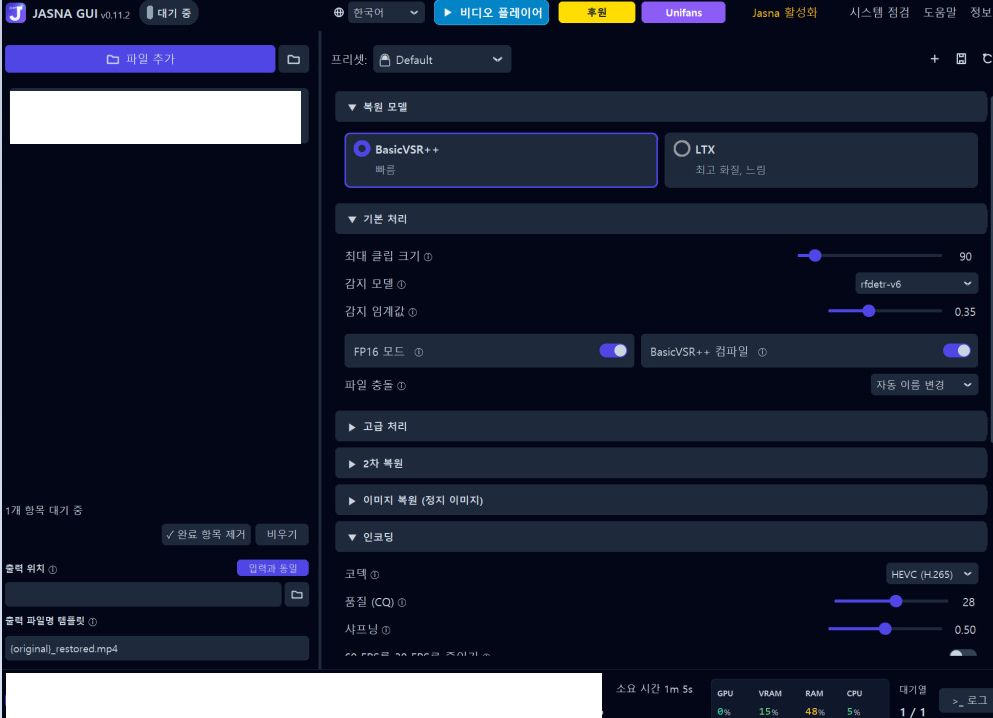Open the 한국어 language dropdown

(x=386, y=13)
